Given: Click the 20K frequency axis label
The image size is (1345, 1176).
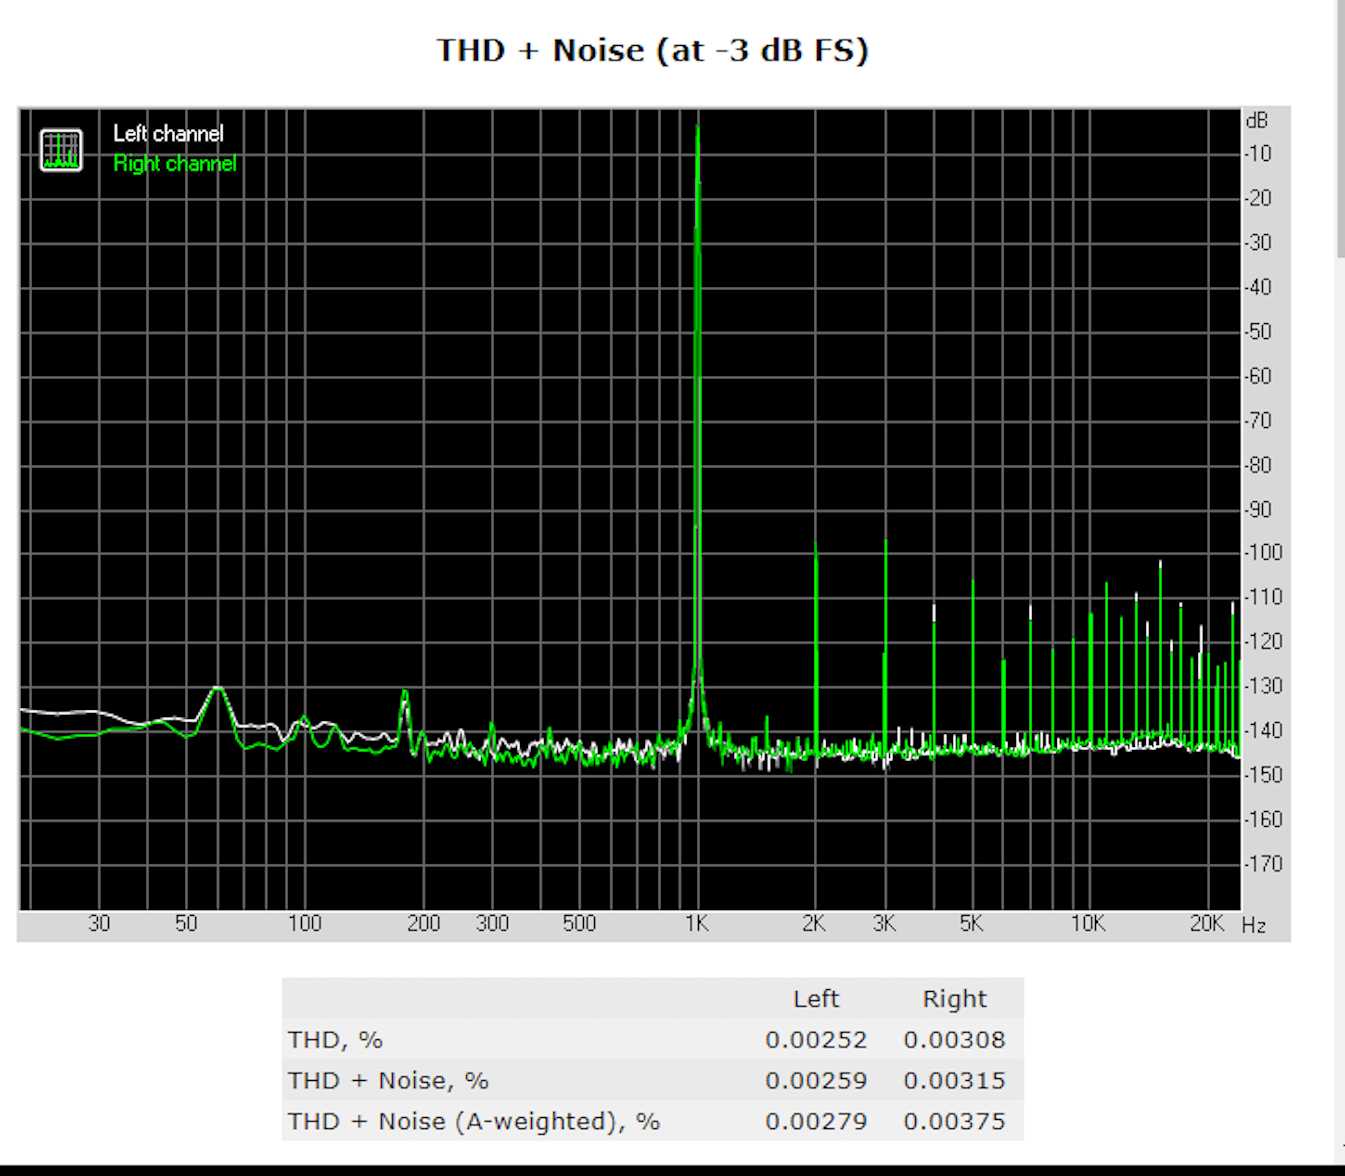Looking at the screenshot, I should 1206,923.
